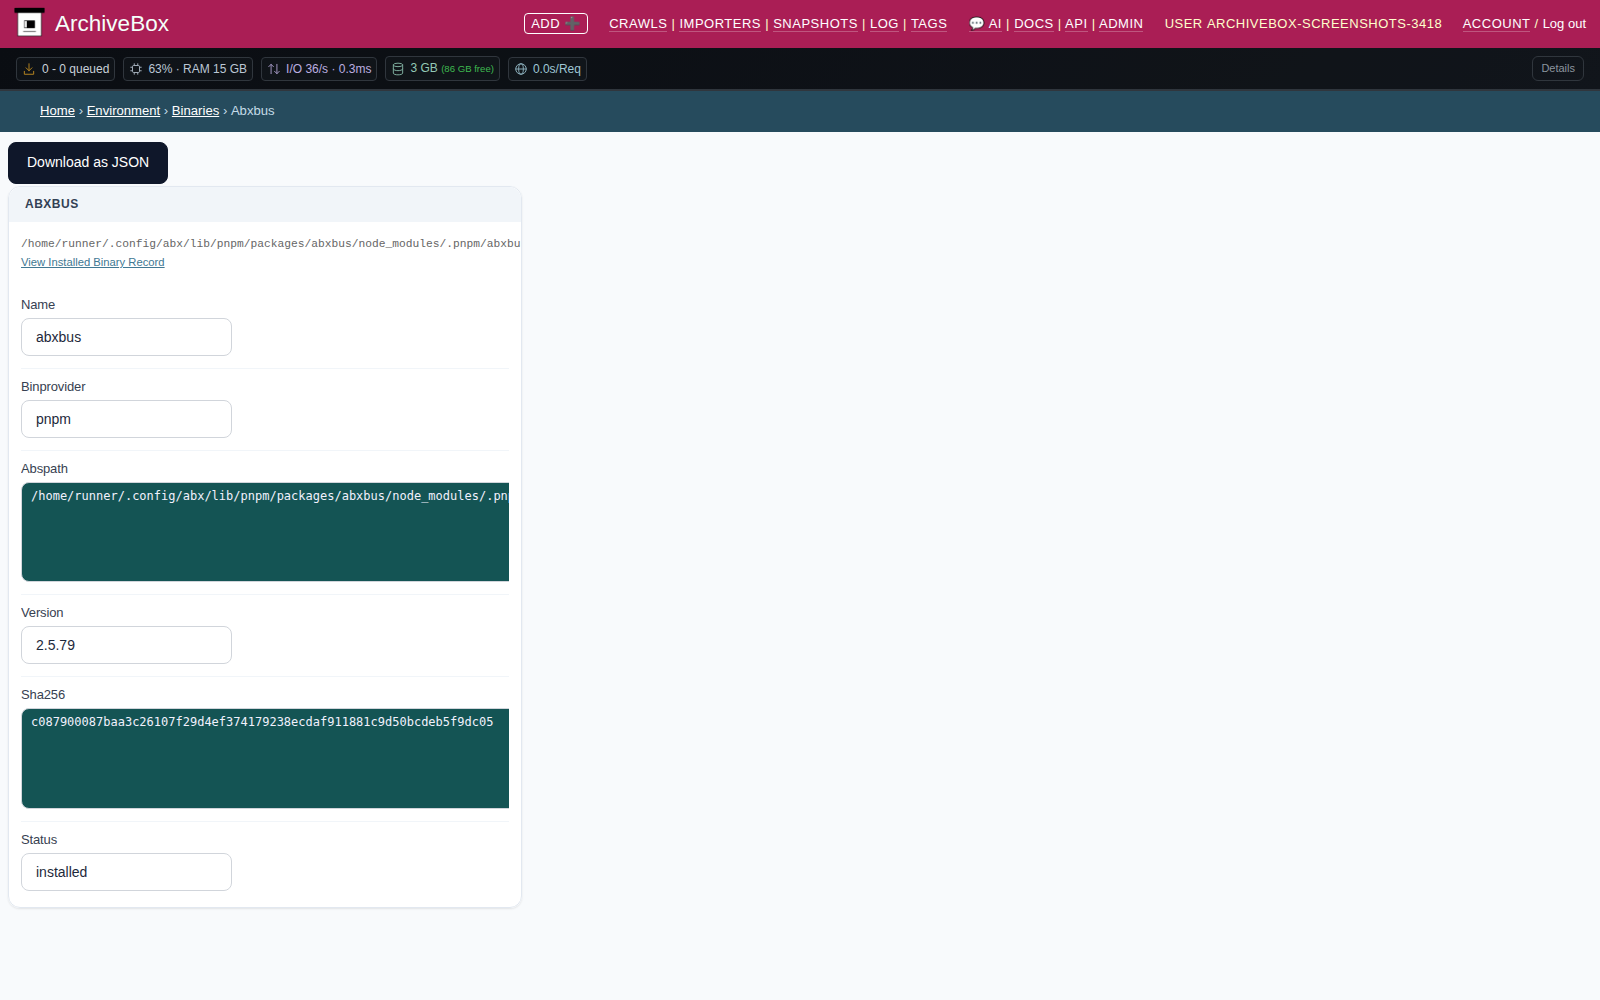
Task: Click the 63% · RAM 15 GB indicator text
Action: 198,69
